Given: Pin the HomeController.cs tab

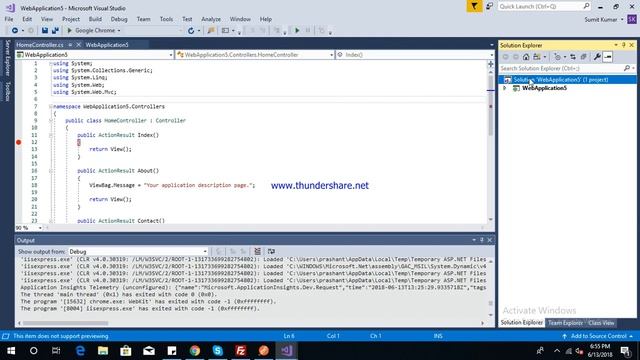Looking at the screenshot, I should pyautogui.click(x=70, y=45).
